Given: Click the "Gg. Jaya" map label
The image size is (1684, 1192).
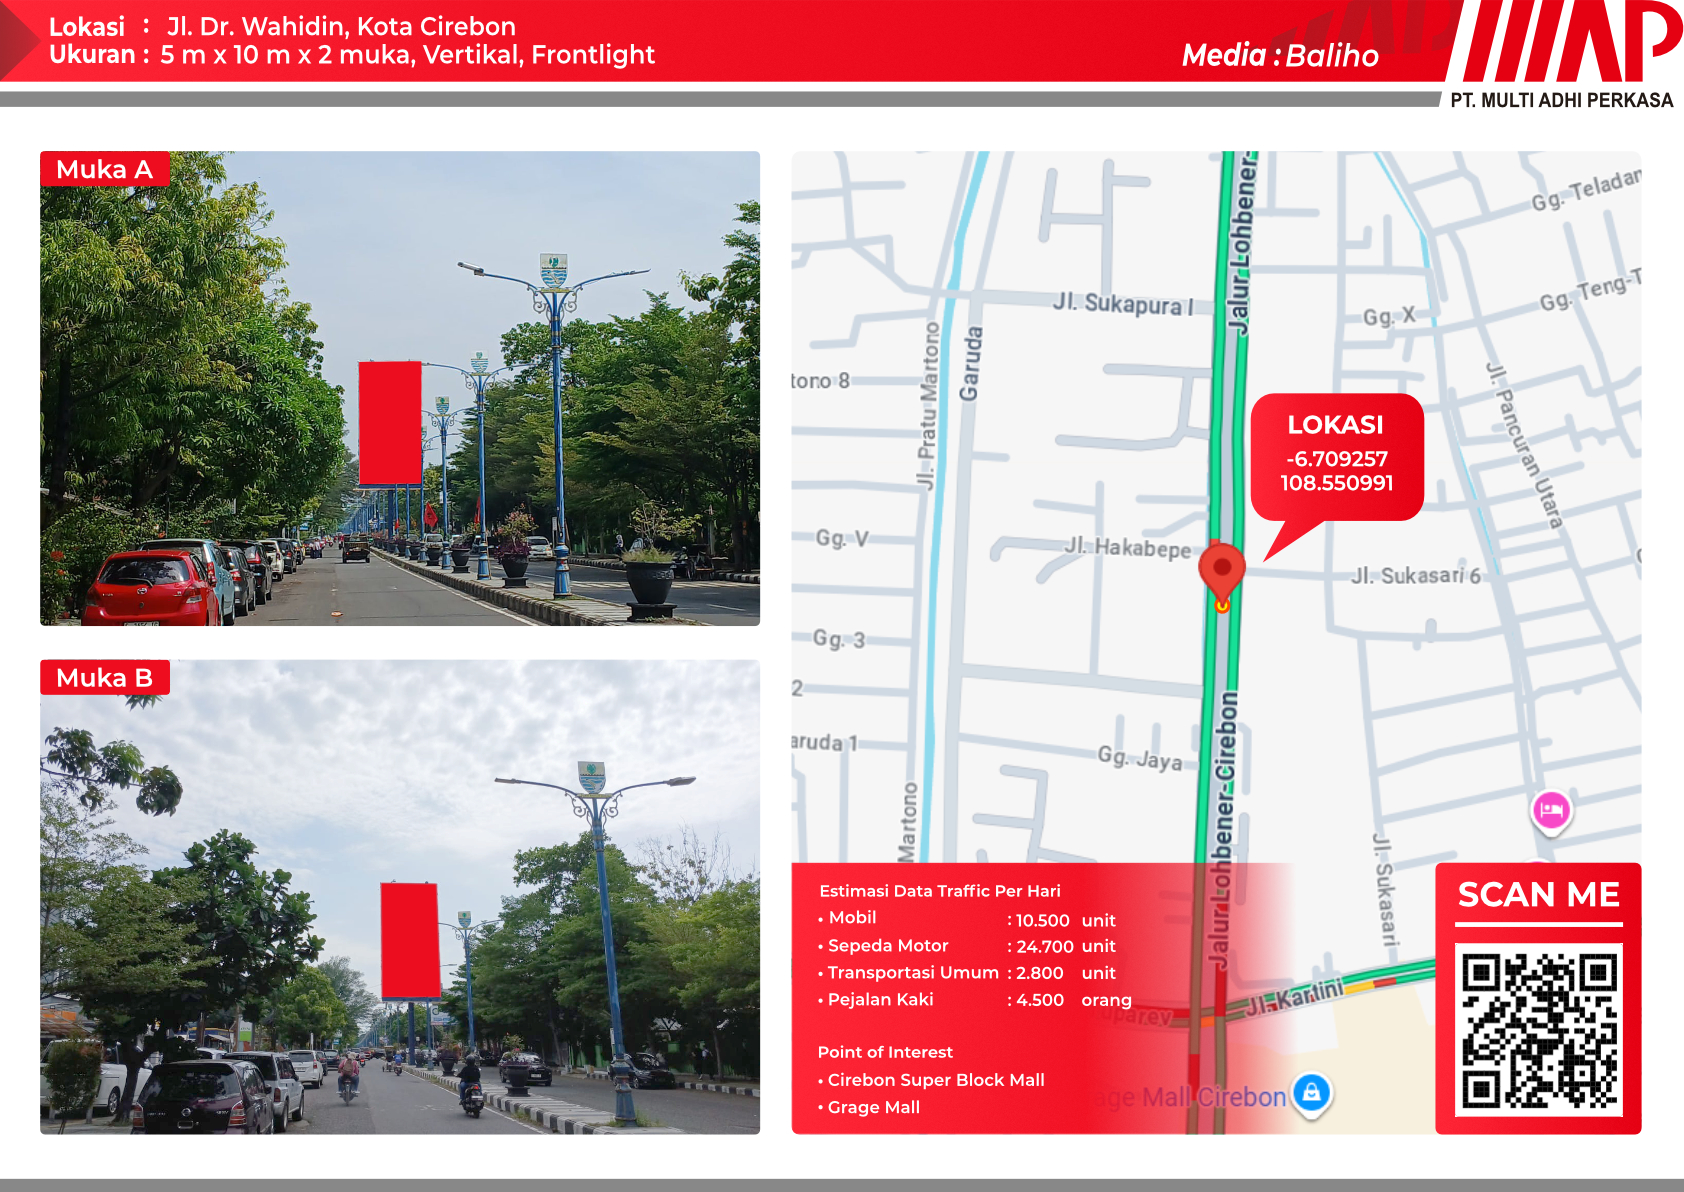Looking at the screenshot, I should click(1140, 758).
